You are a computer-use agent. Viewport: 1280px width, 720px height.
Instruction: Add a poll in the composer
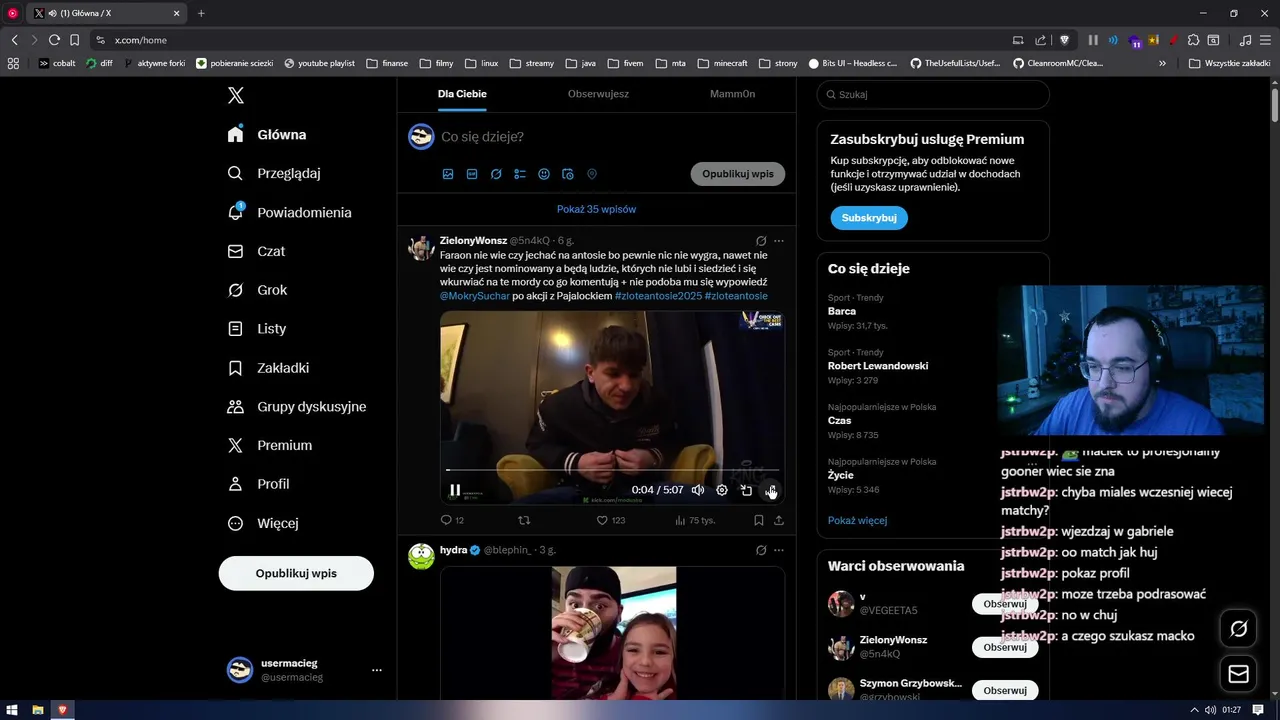[x=520, y=174]
